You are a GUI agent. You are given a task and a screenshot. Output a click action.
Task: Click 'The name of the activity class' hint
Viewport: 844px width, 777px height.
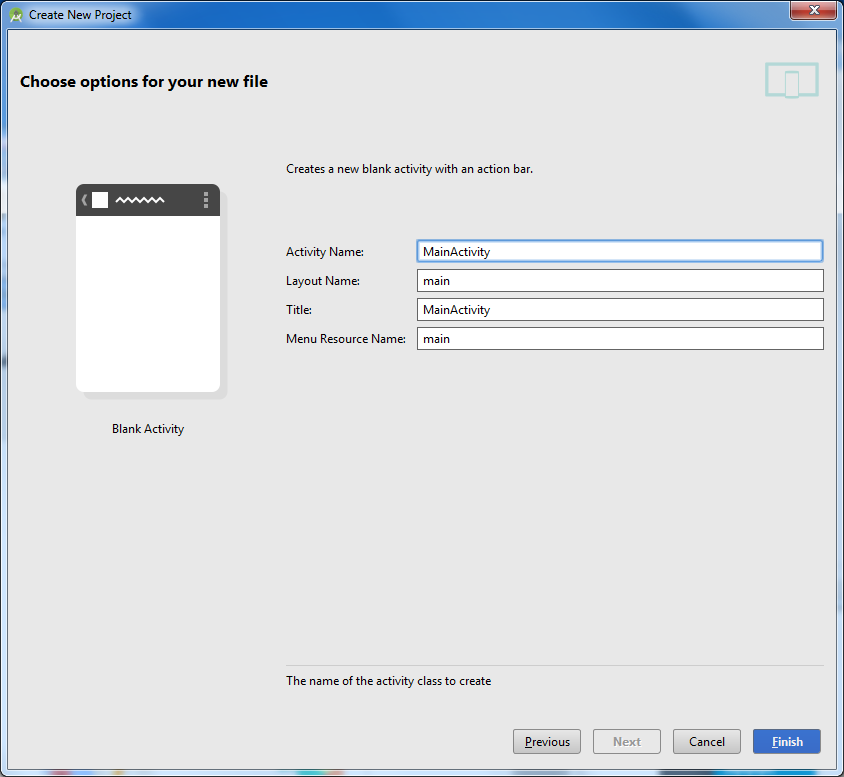(x=388, y=681)
